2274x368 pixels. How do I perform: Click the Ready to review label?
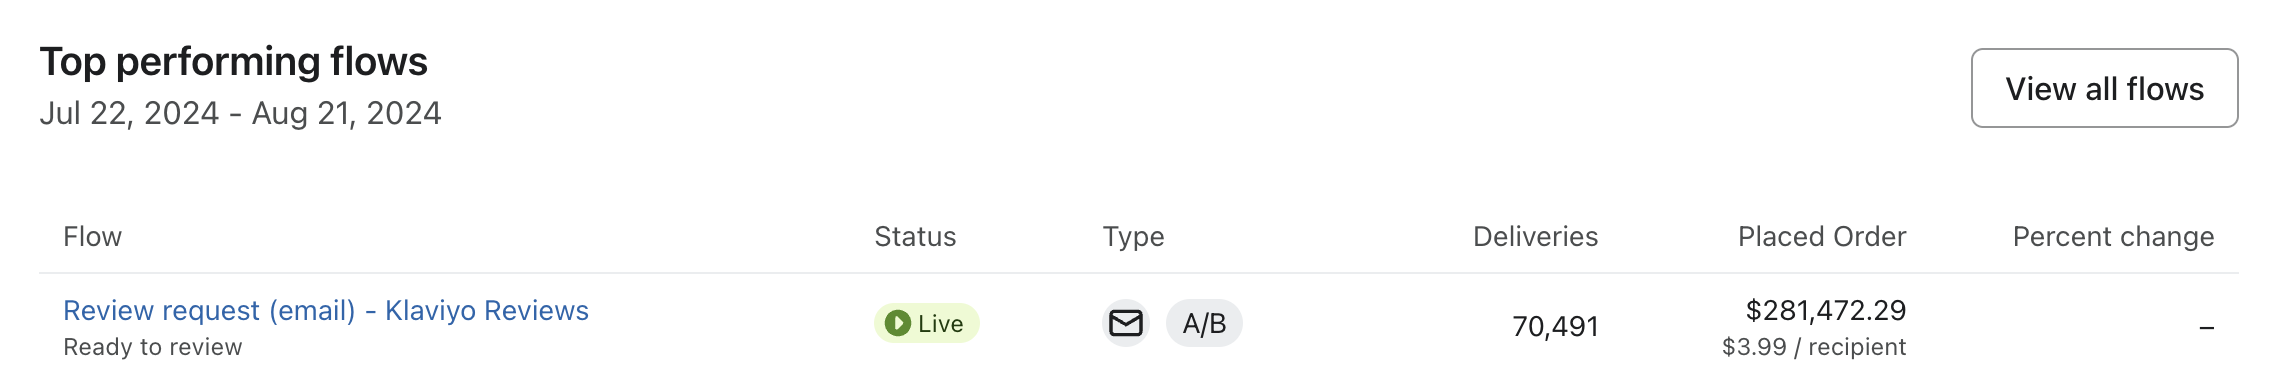pyautogui.click(x=152, y=347)
